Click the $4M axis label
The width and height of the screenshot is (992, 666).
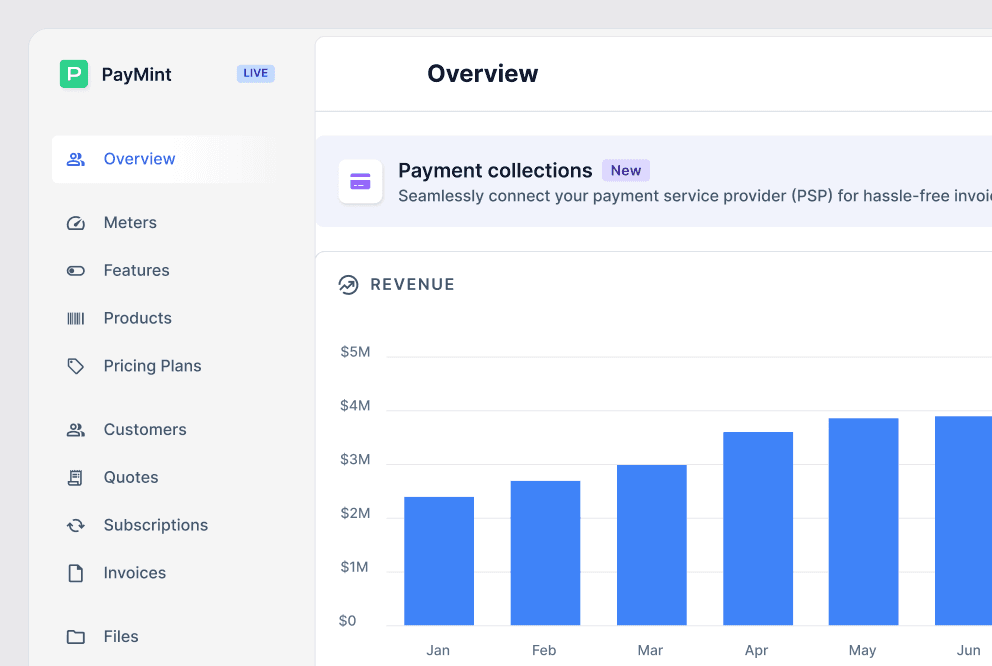pyautogui.click(x=355, y=405)
